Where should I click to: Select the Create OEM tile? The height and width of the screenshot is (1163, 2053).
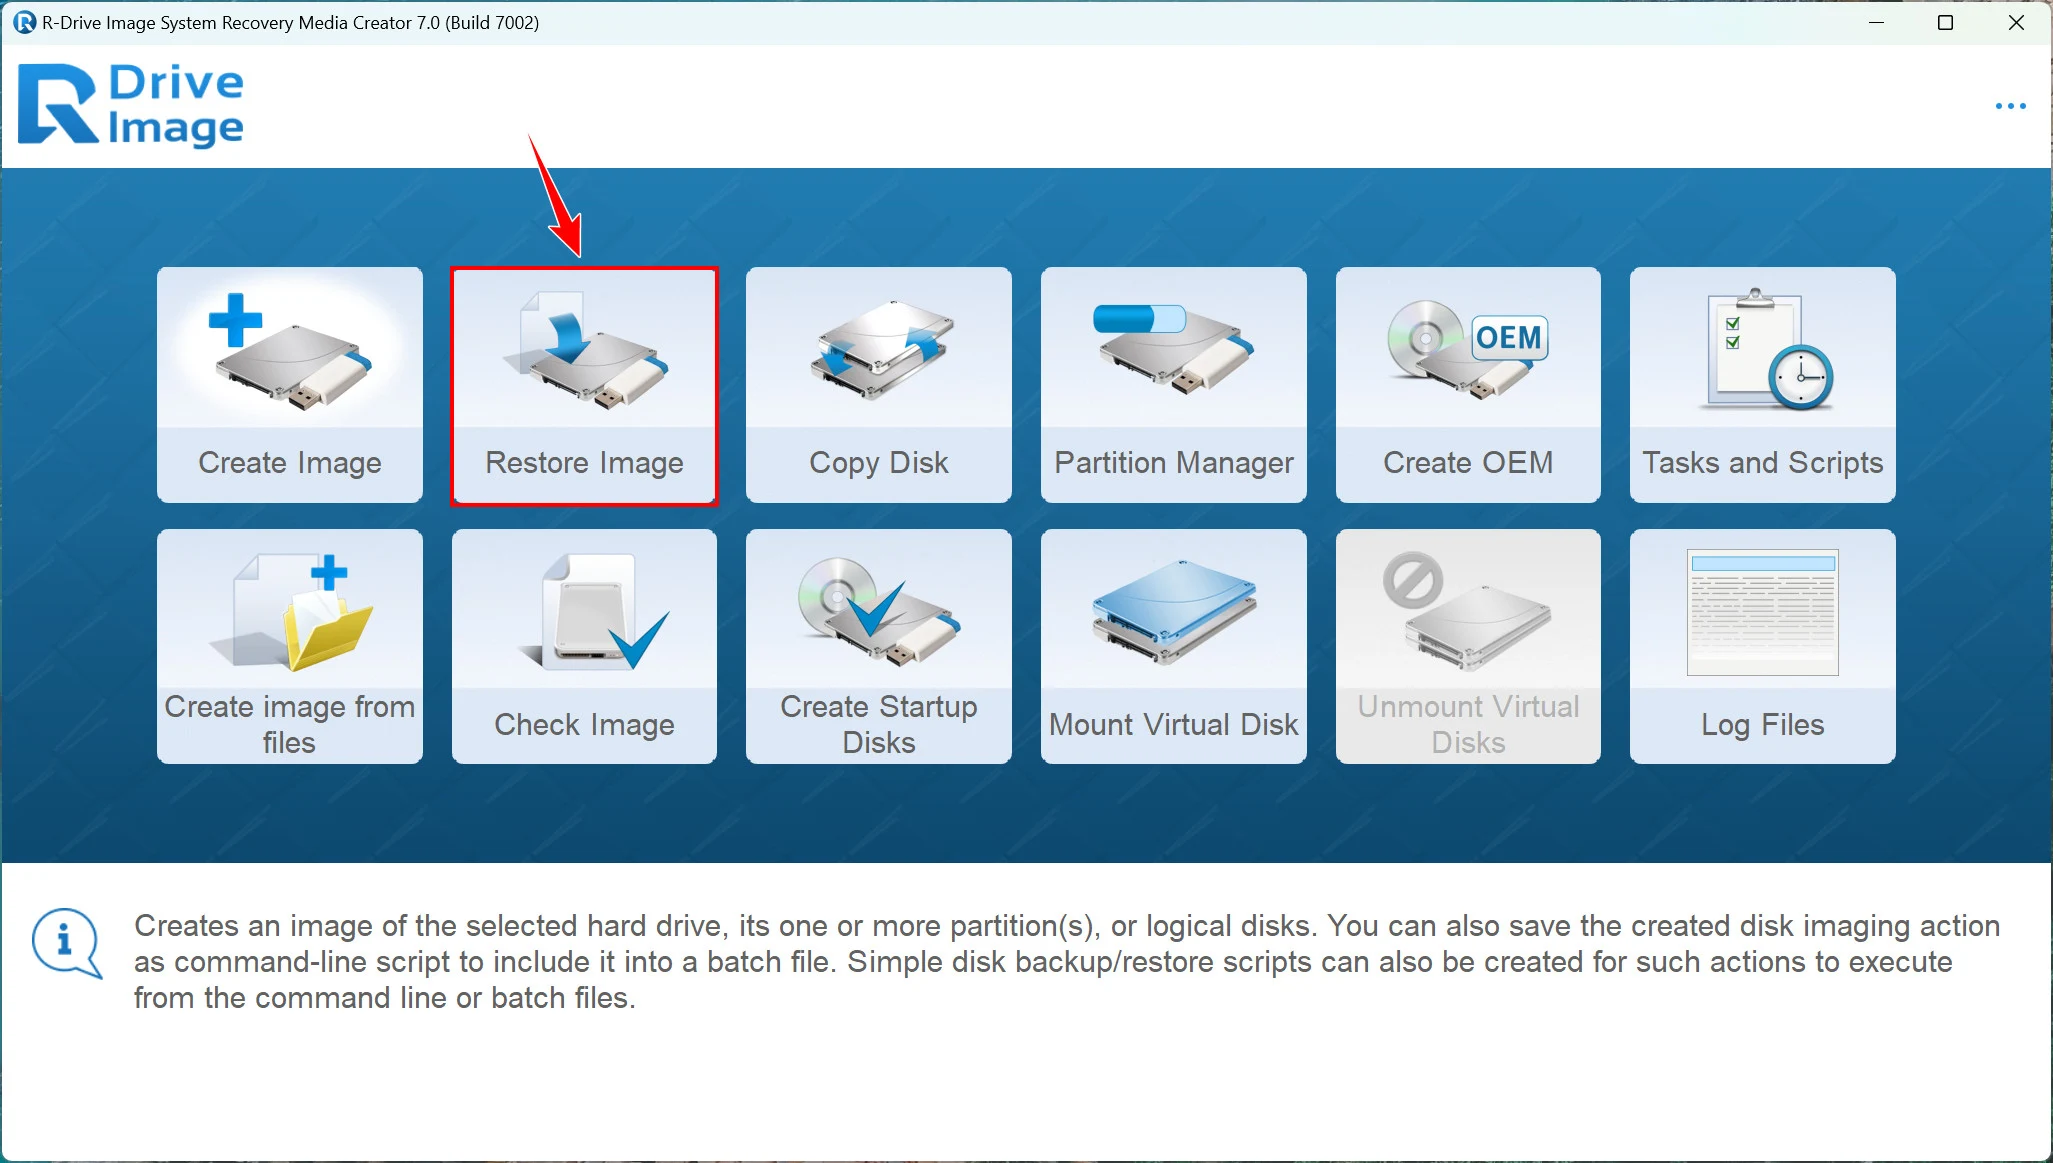pos(1468,385)
